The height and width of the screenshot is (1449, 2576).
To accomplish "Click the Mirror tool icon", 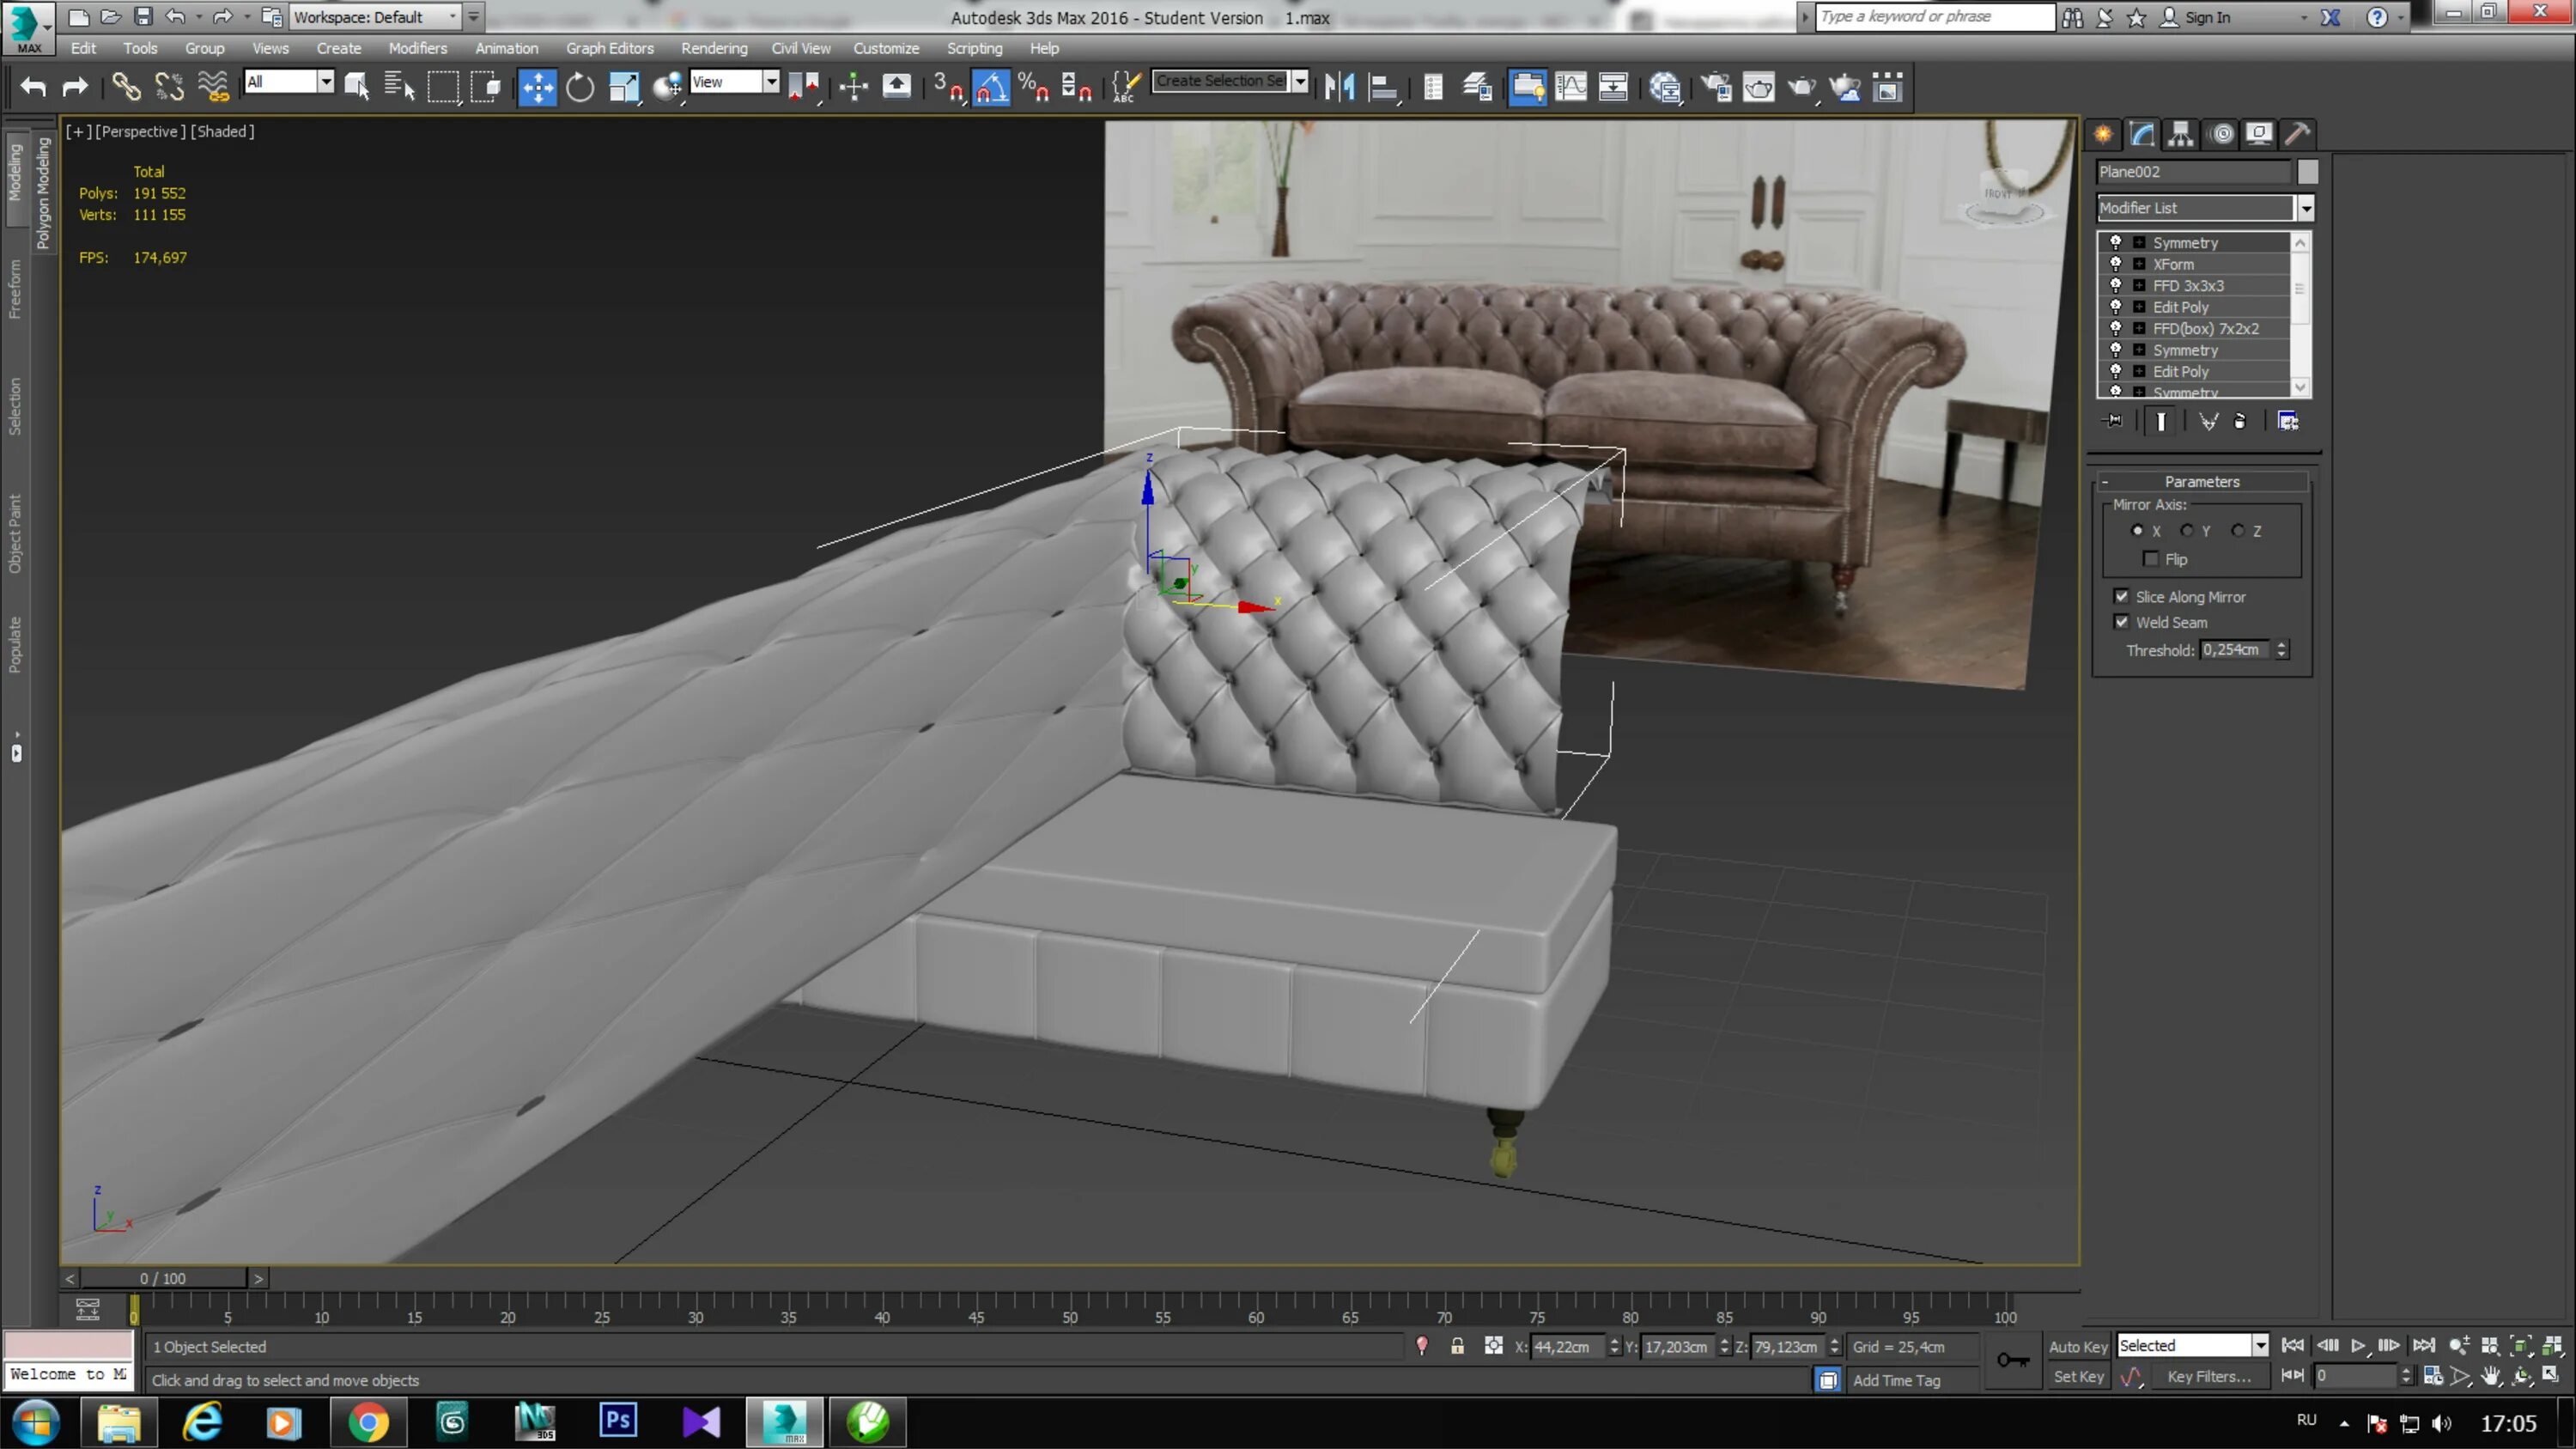I will pos(1341,85).
